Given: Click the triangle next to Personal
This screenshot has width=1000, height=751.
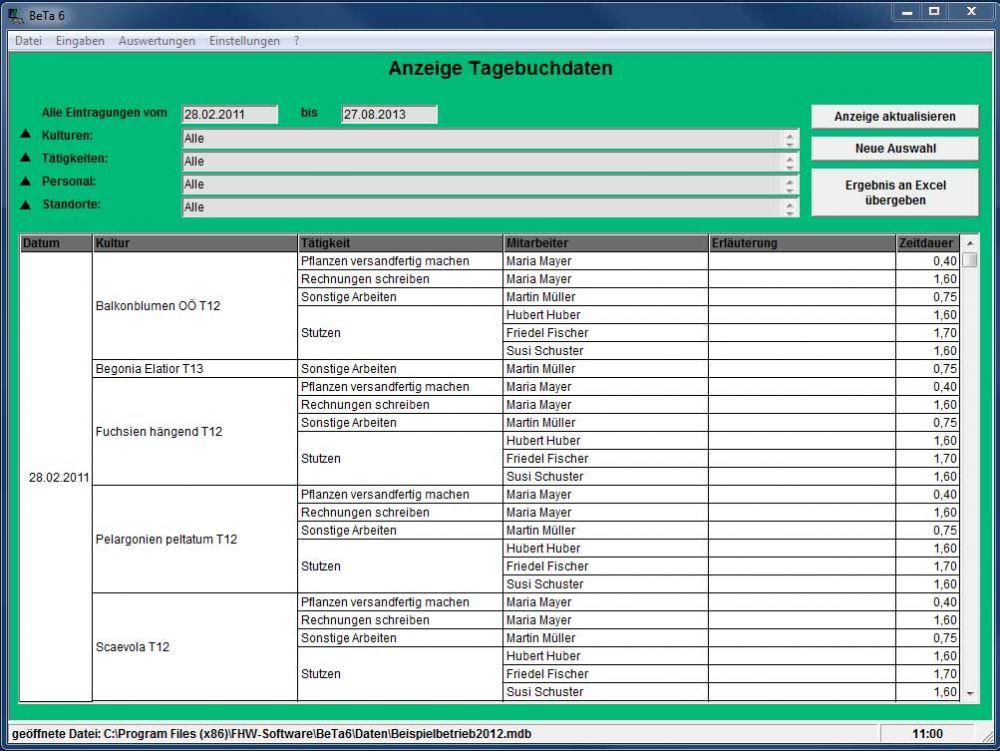Looking at the screenshot, I should pyautogui.click(x=26, y=182).
